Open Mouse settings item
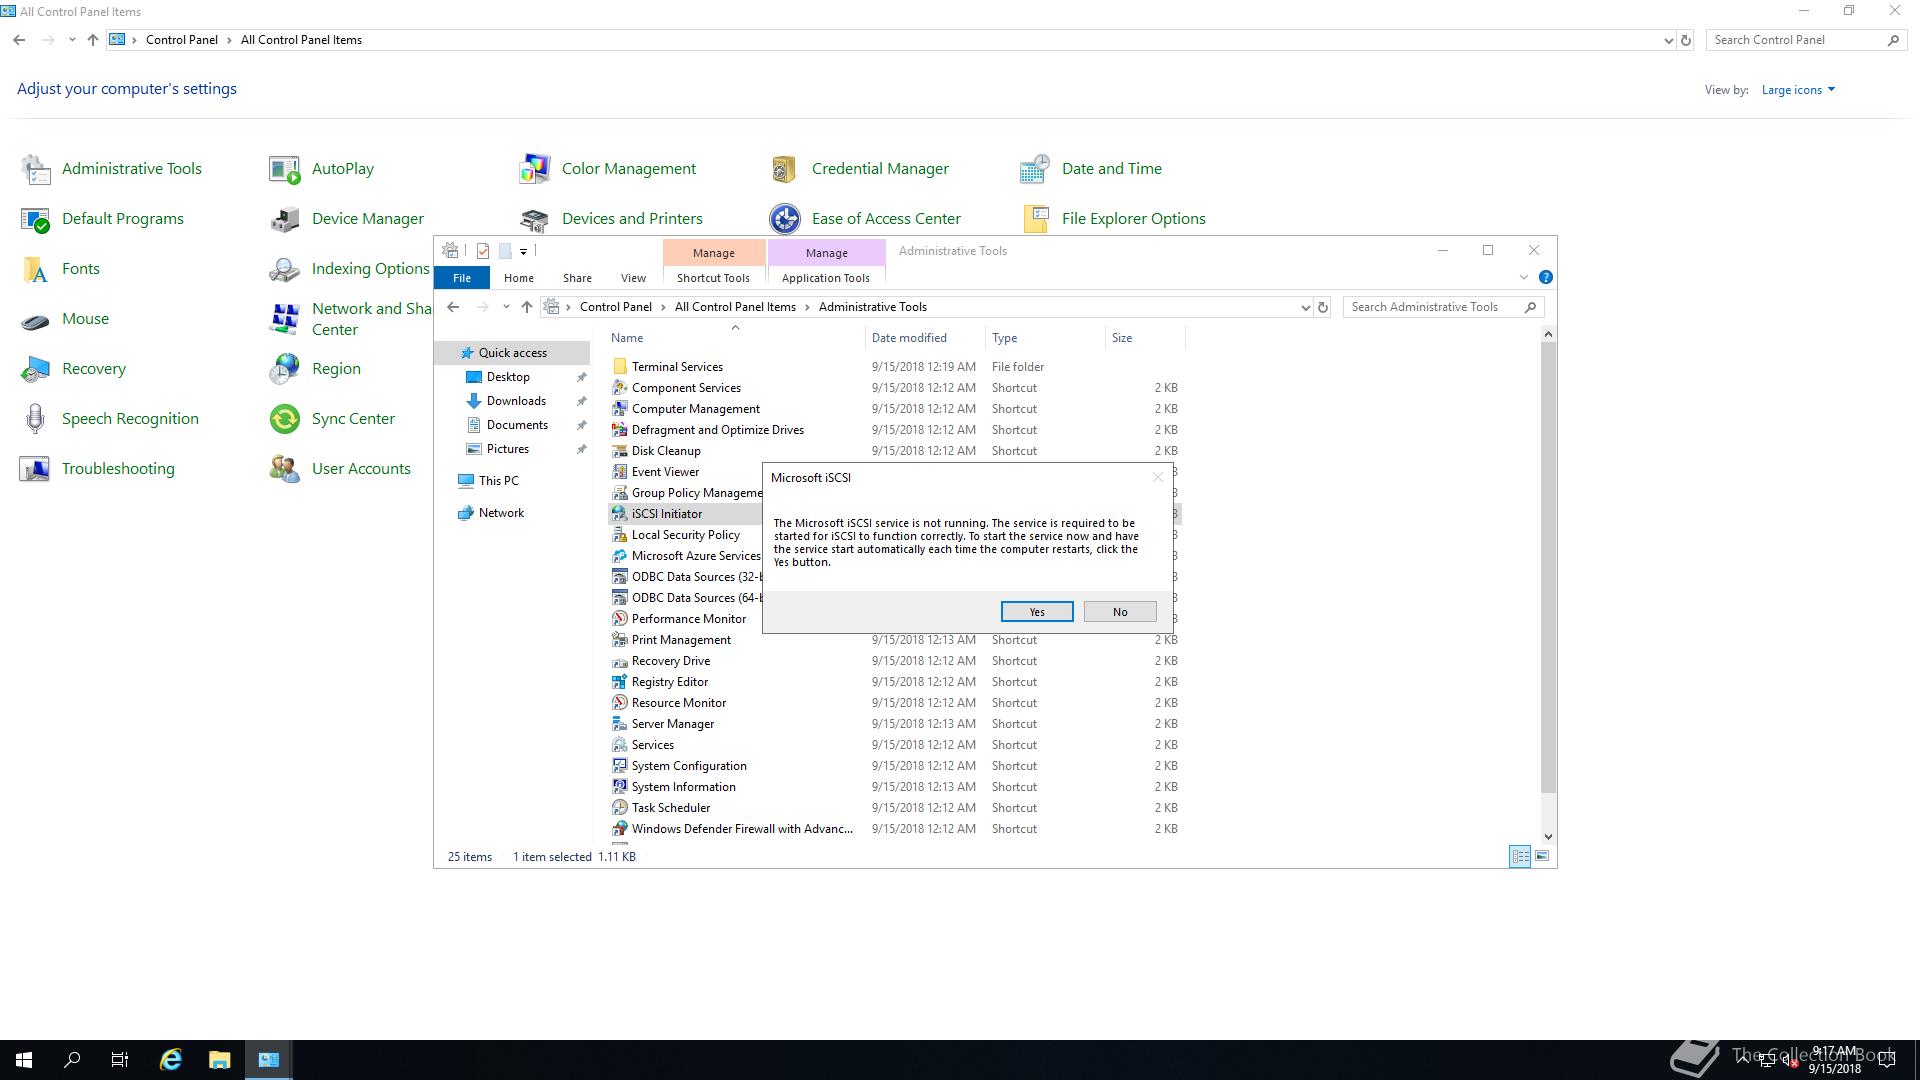 point(65,319)
